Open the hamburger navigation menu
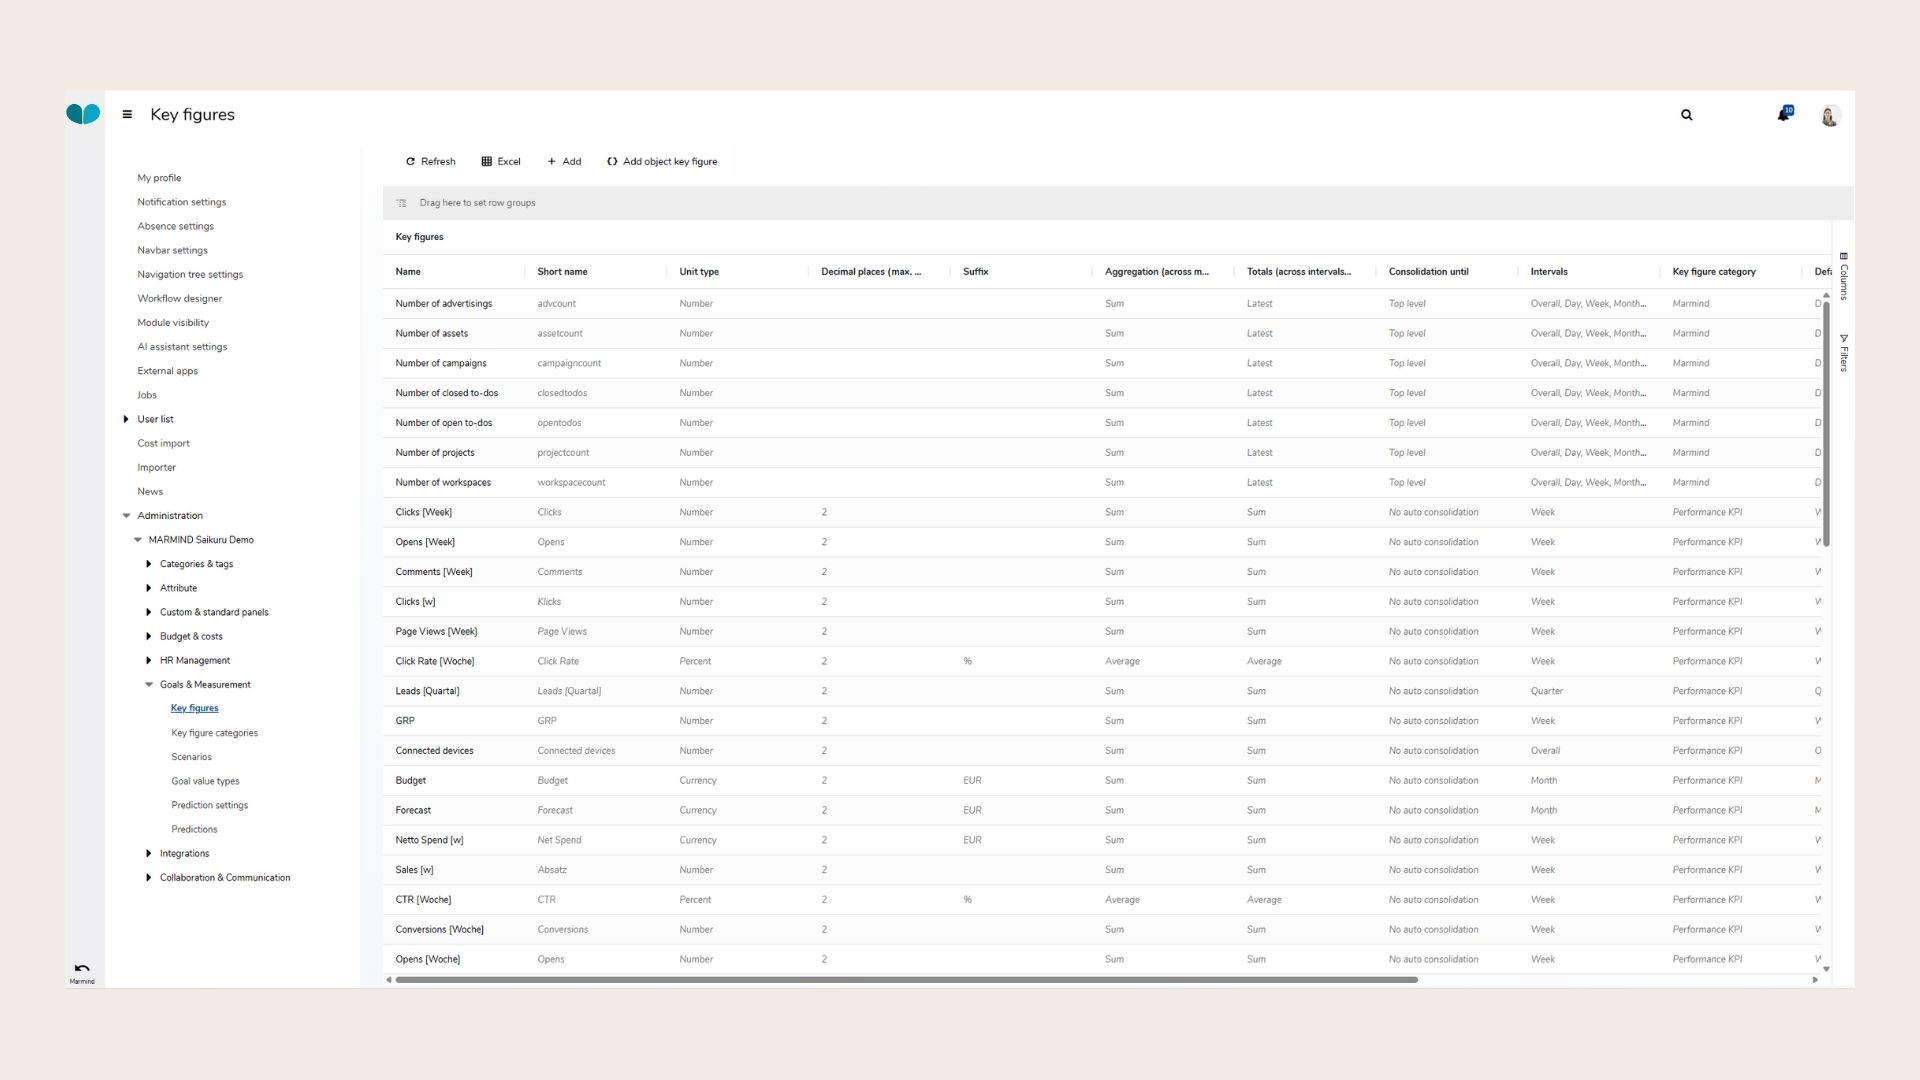The height and width of the screenshot is (1080, 1920). point(127,114)
